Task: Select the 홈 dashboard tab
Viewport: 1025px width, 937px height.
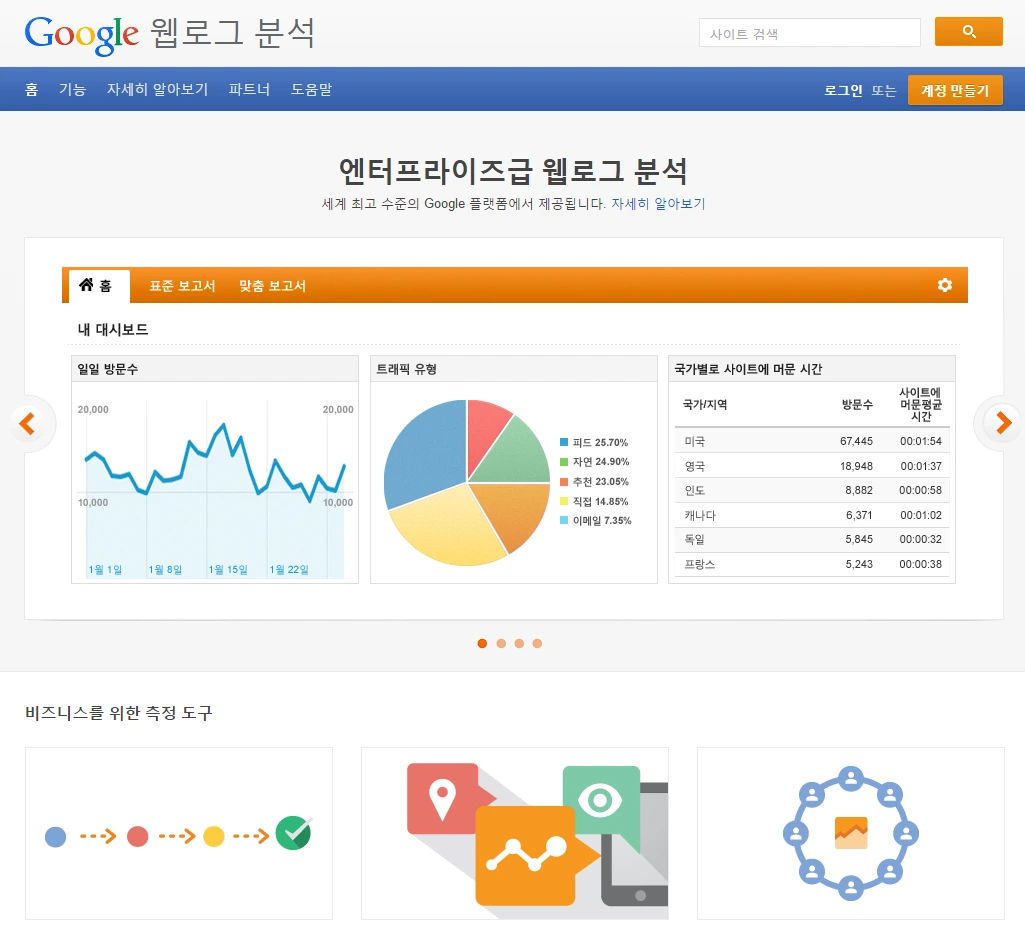Action: [x=99, y=286]
